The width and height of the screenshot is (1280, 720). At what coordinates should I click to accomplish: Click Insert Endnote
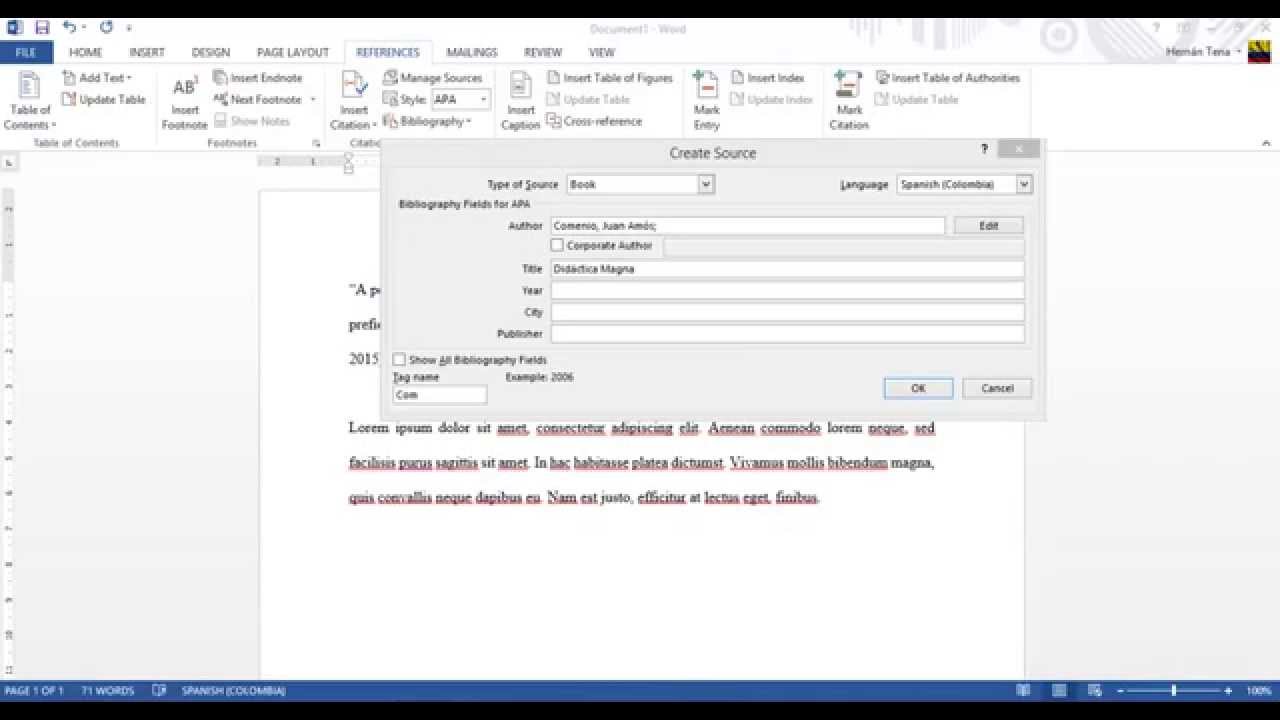point(258,78)
